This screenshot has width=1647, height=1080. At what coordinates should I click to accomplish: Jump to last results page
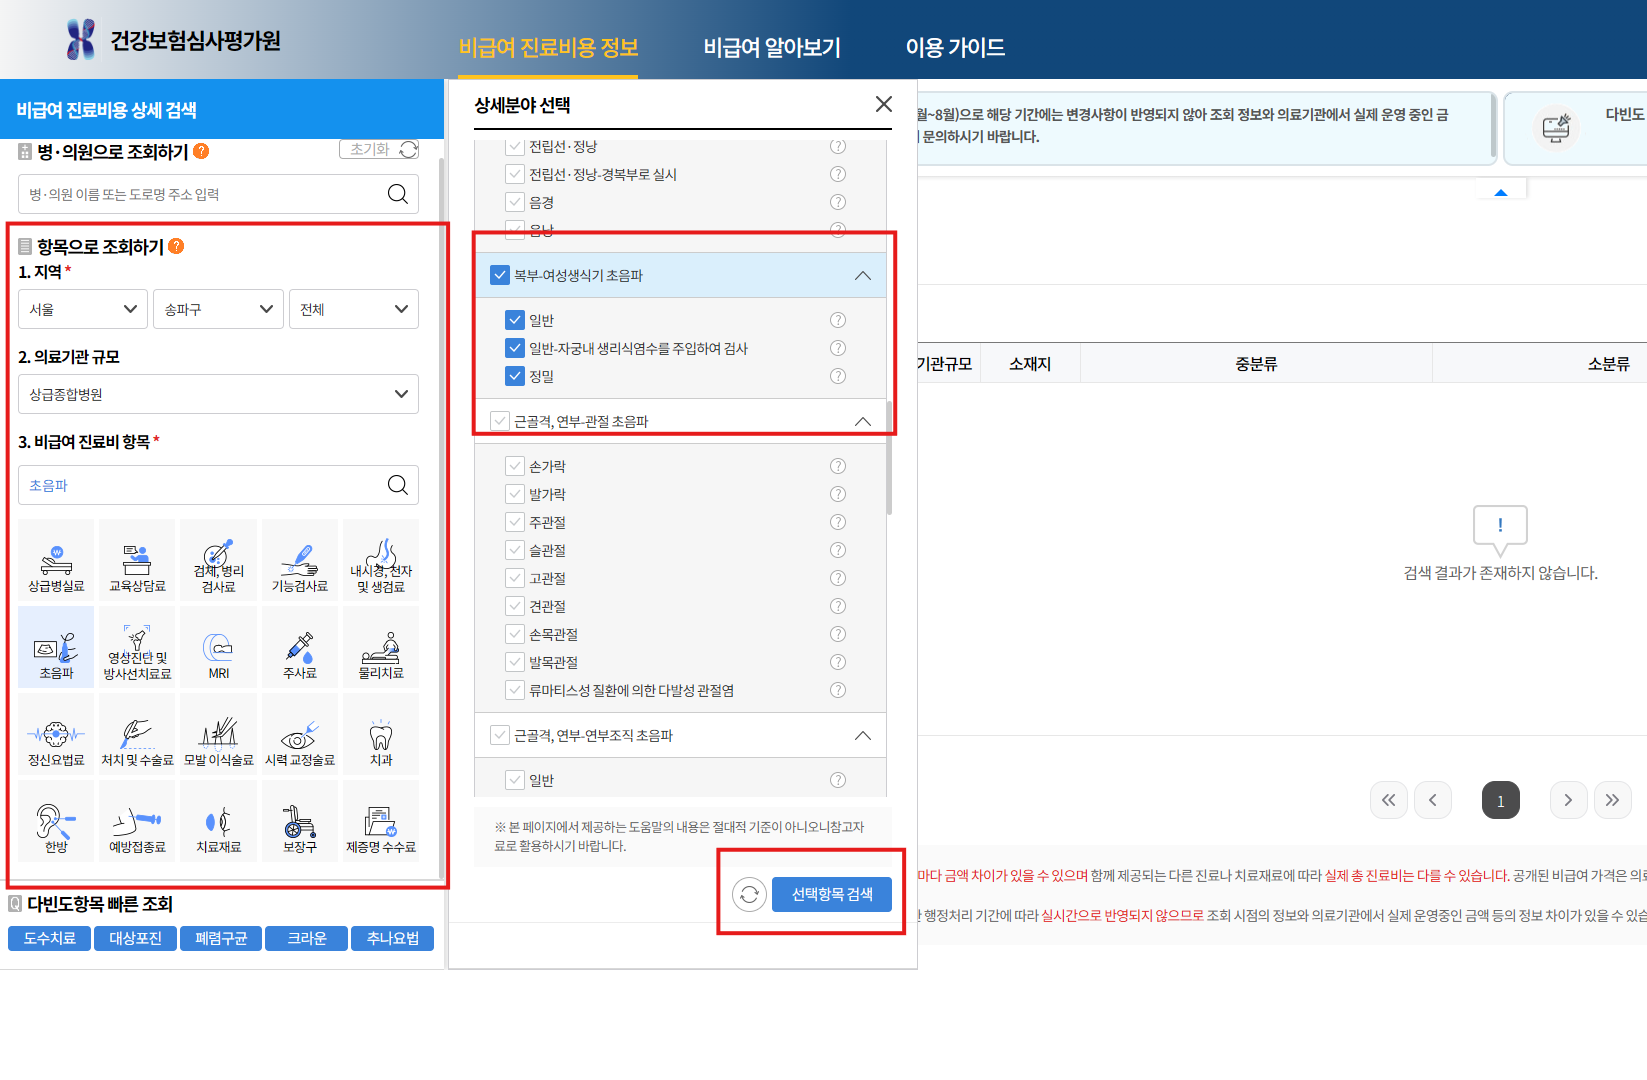tap(1612, 800)
